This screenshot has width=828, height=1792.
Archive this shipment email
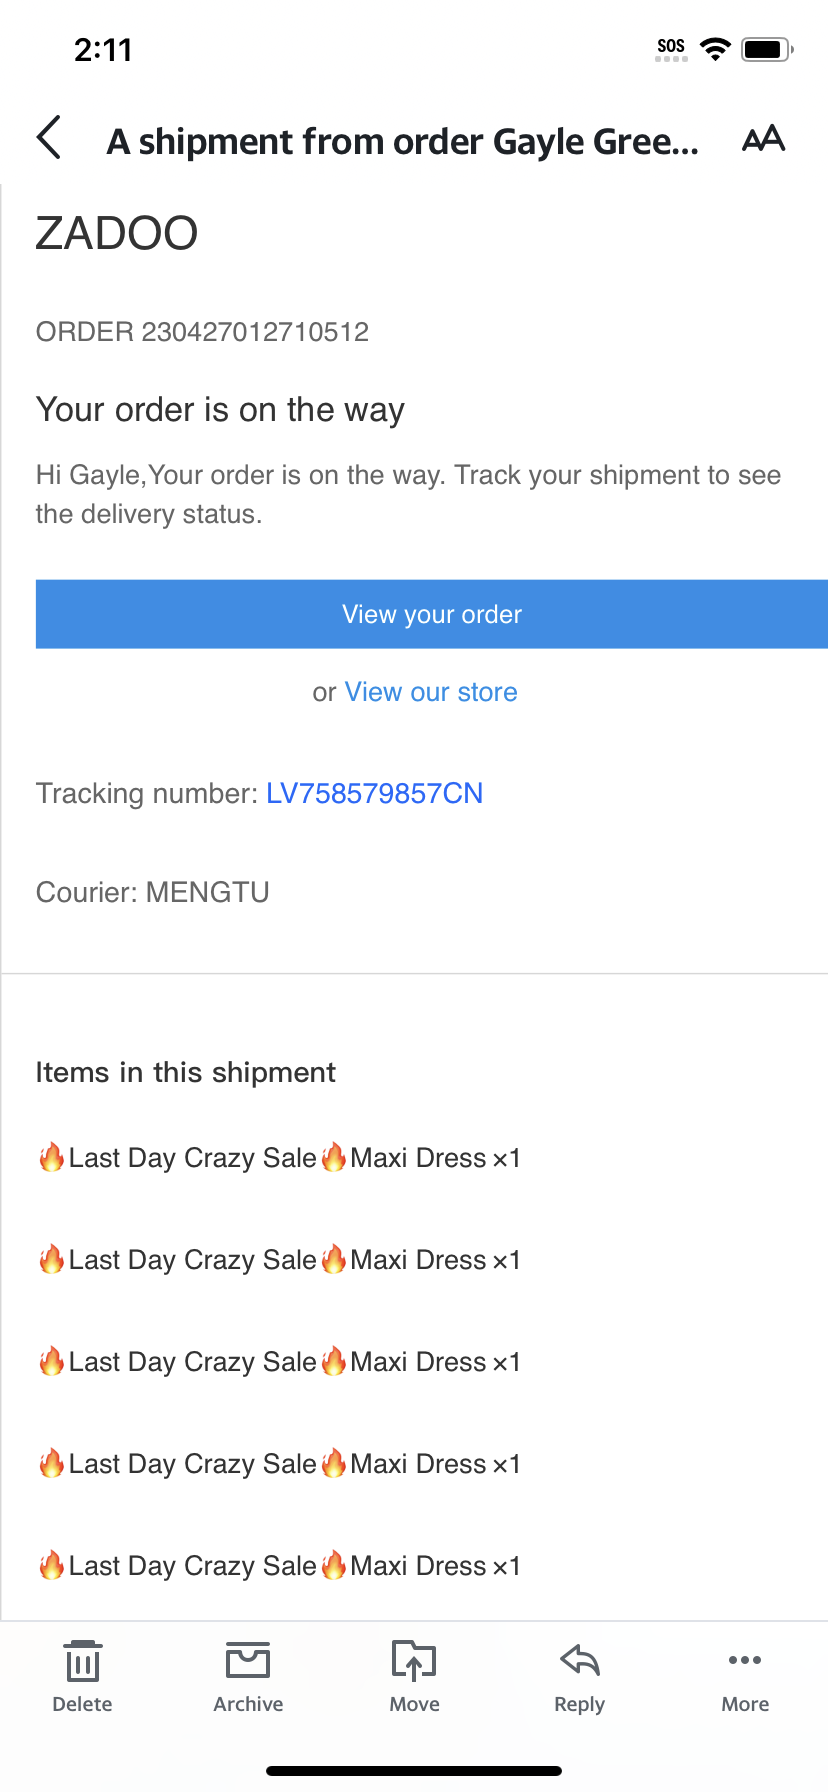click(248, 1677)
